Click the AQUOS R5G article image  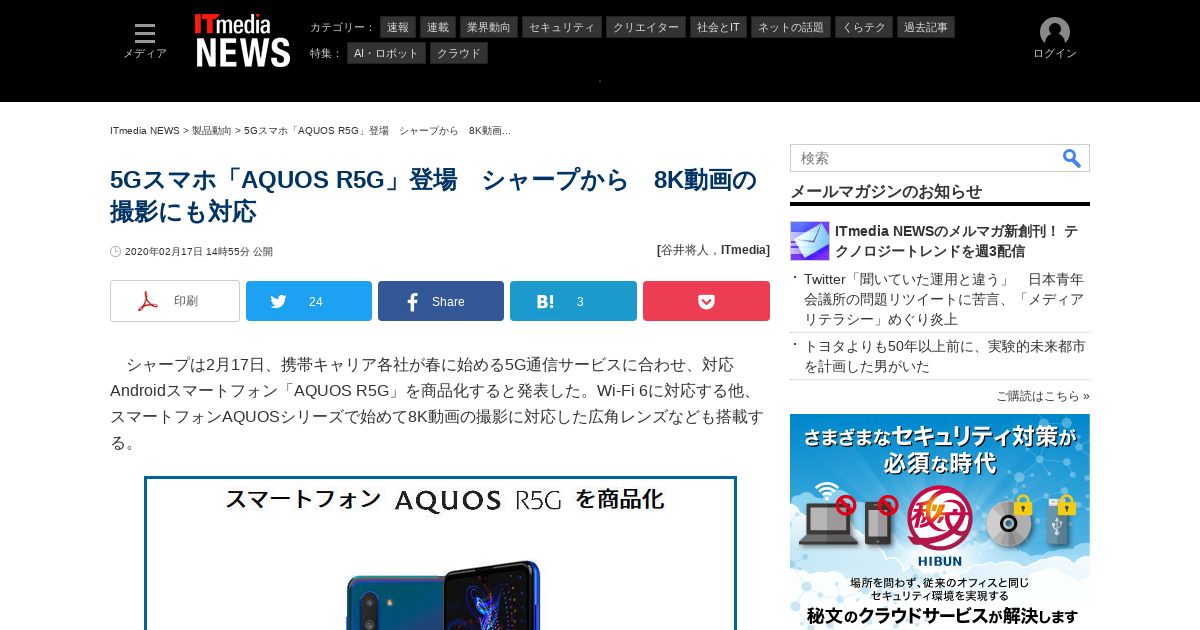point(440,553)
